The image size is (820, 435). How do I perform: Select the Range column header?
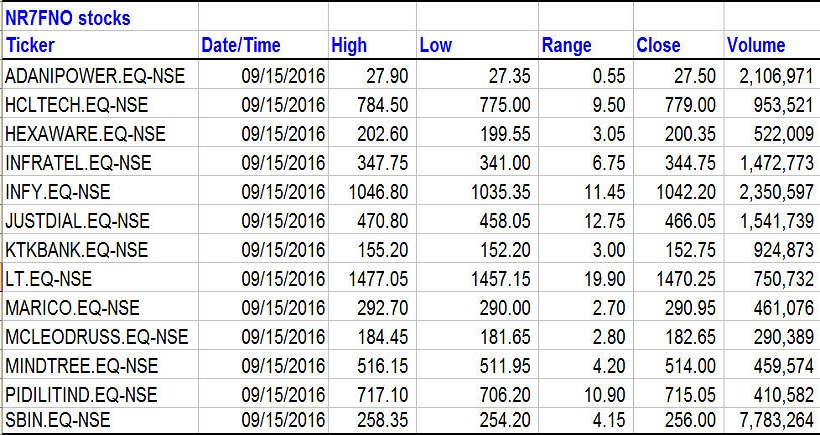point(566,45)
